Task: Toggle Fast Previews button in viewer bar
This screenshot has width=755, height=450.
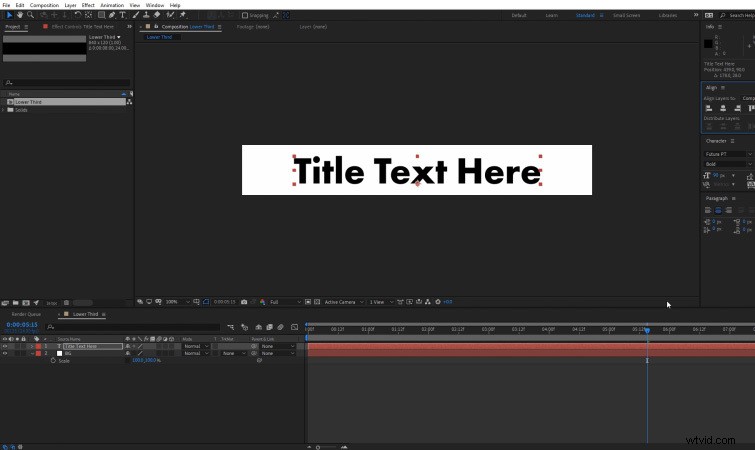Action: pos(409,302)
